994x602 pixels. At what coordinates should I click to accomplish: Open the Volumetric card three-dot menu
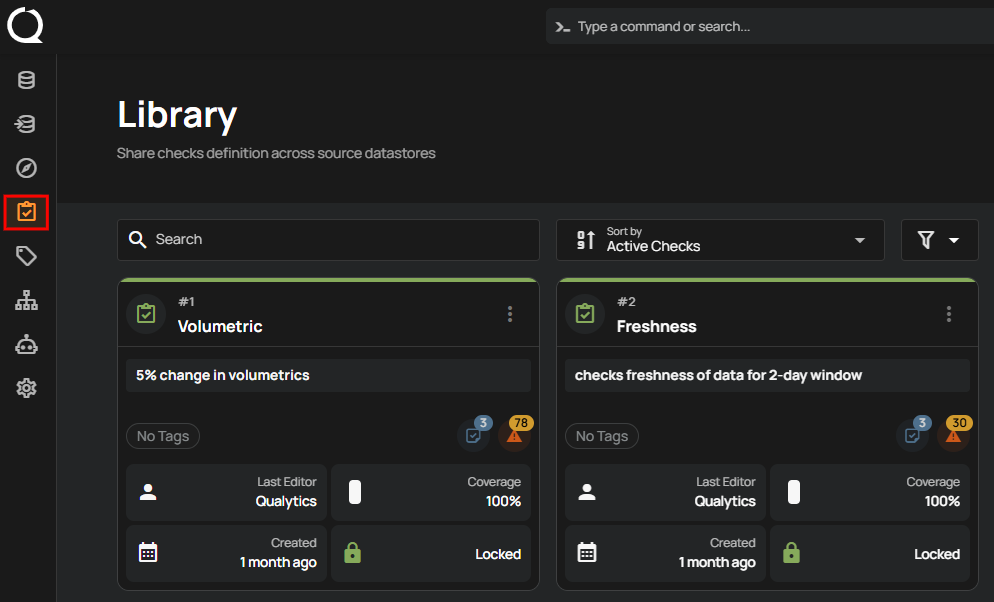(510, 314)
